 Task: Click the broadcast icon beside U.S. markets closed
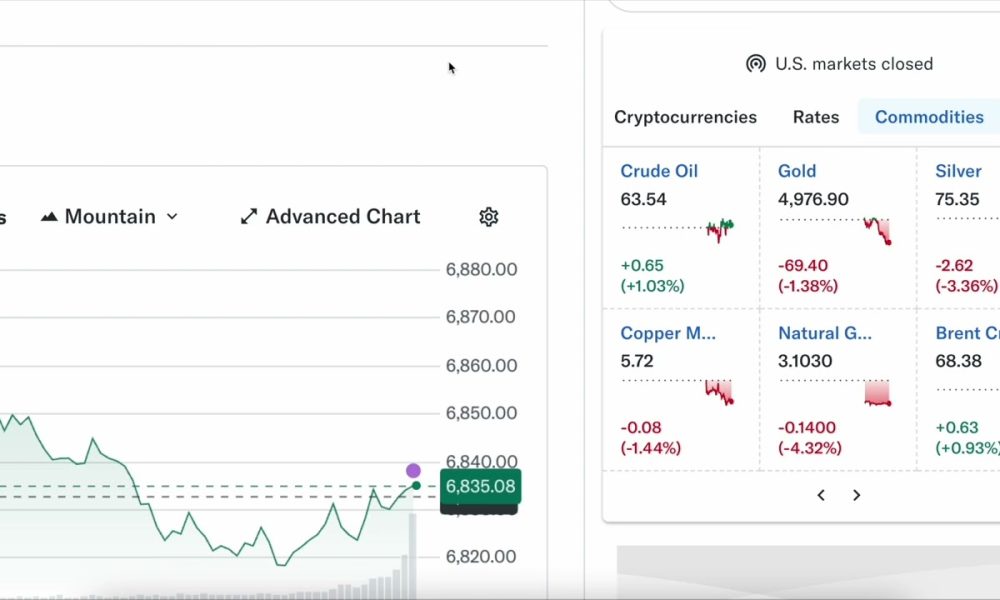tap(755, 63)
